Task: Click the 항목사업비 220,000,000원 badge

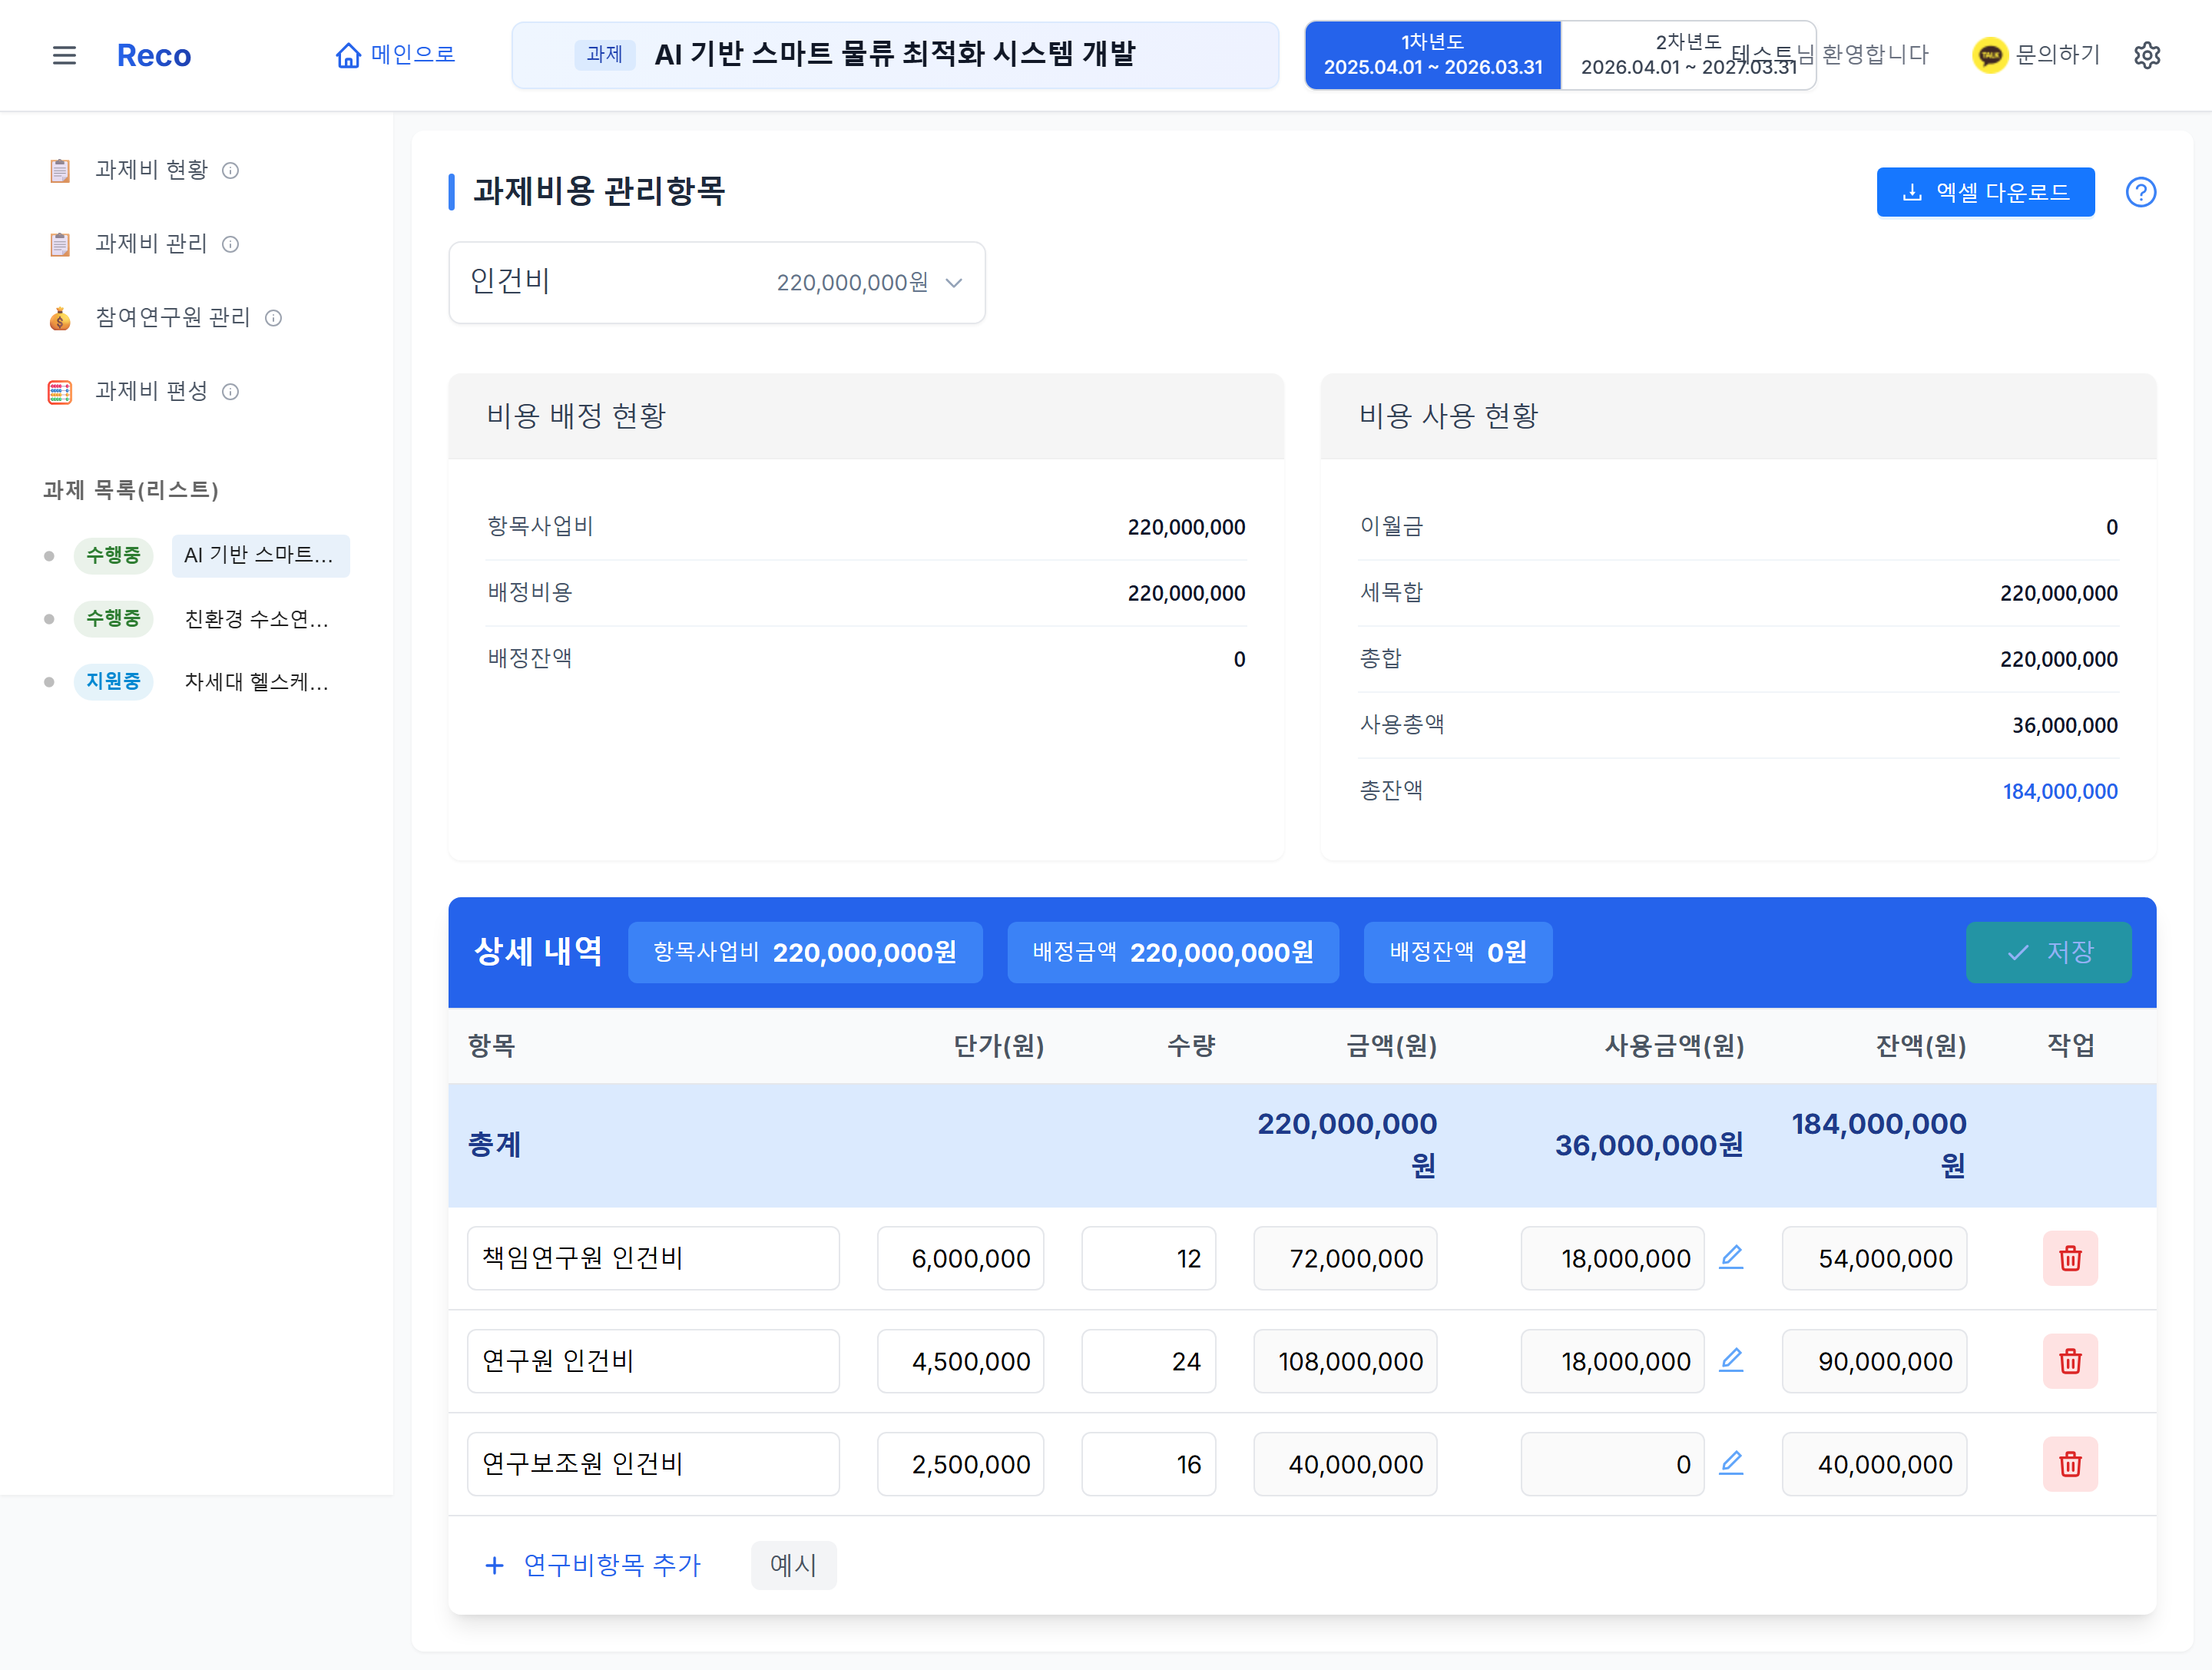Action: pyautogui.click(x=805, y=952)
